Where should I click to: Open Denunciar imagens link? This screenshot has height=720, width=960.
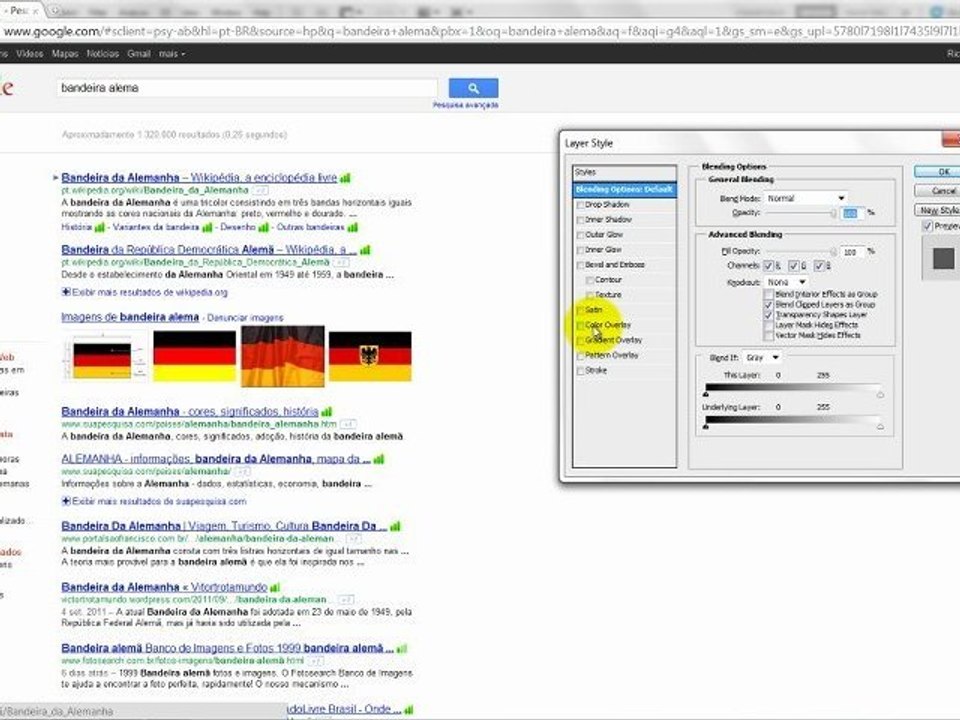pos(245,318)
